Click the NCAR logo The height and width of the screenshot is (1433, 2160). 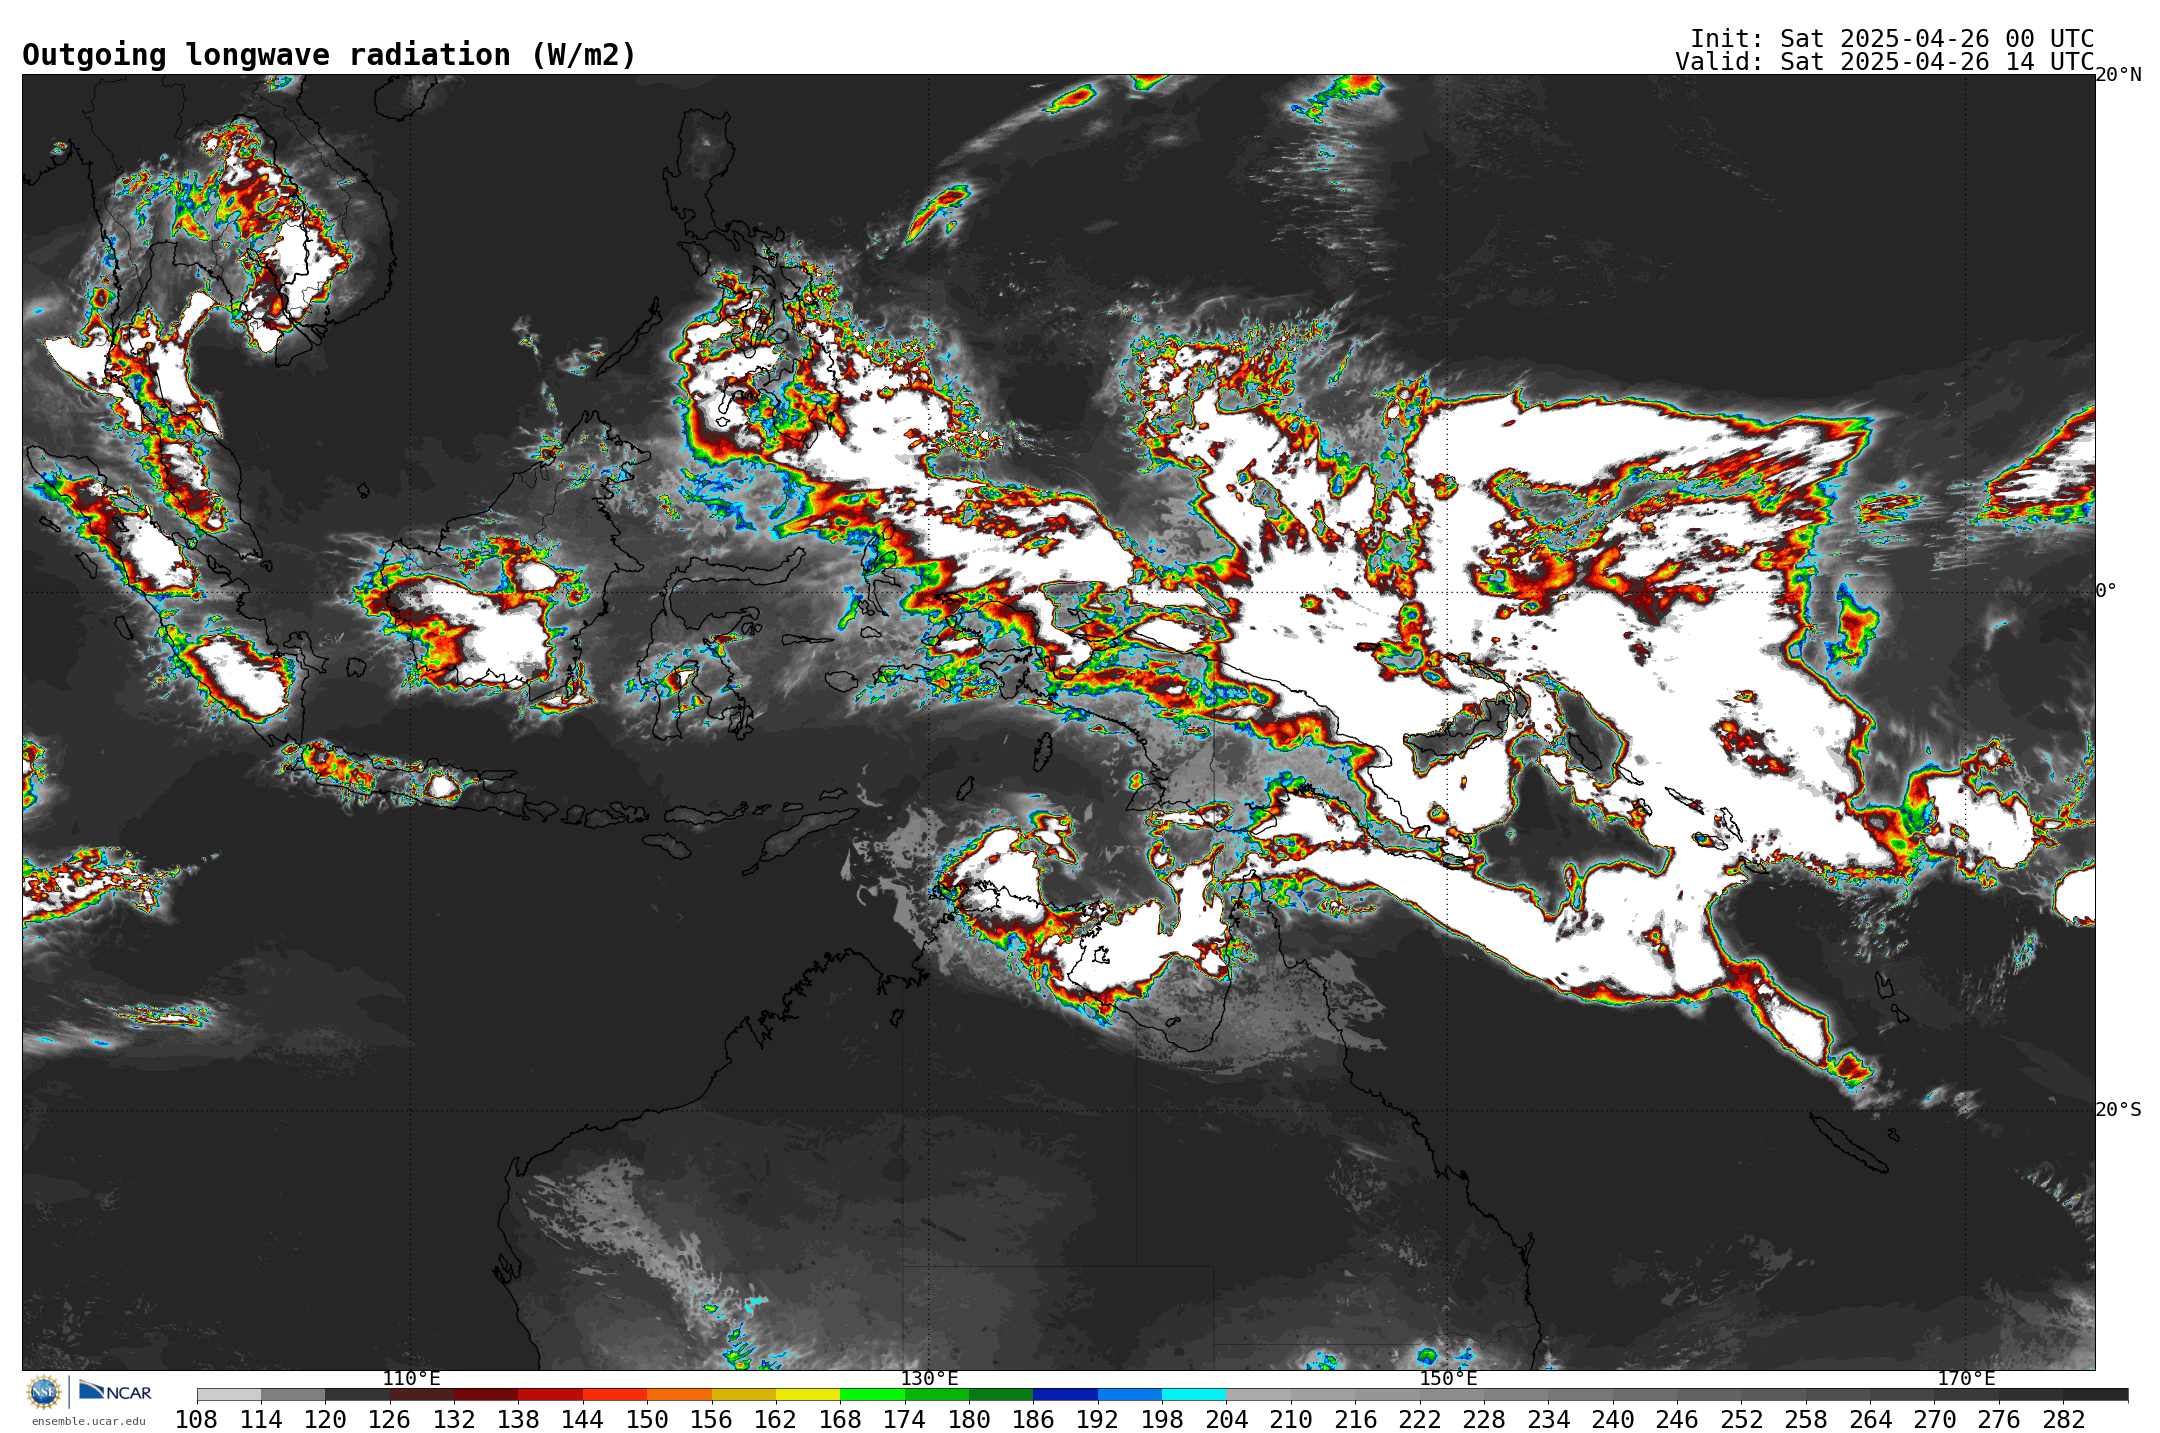click(x=115, y=1391)
